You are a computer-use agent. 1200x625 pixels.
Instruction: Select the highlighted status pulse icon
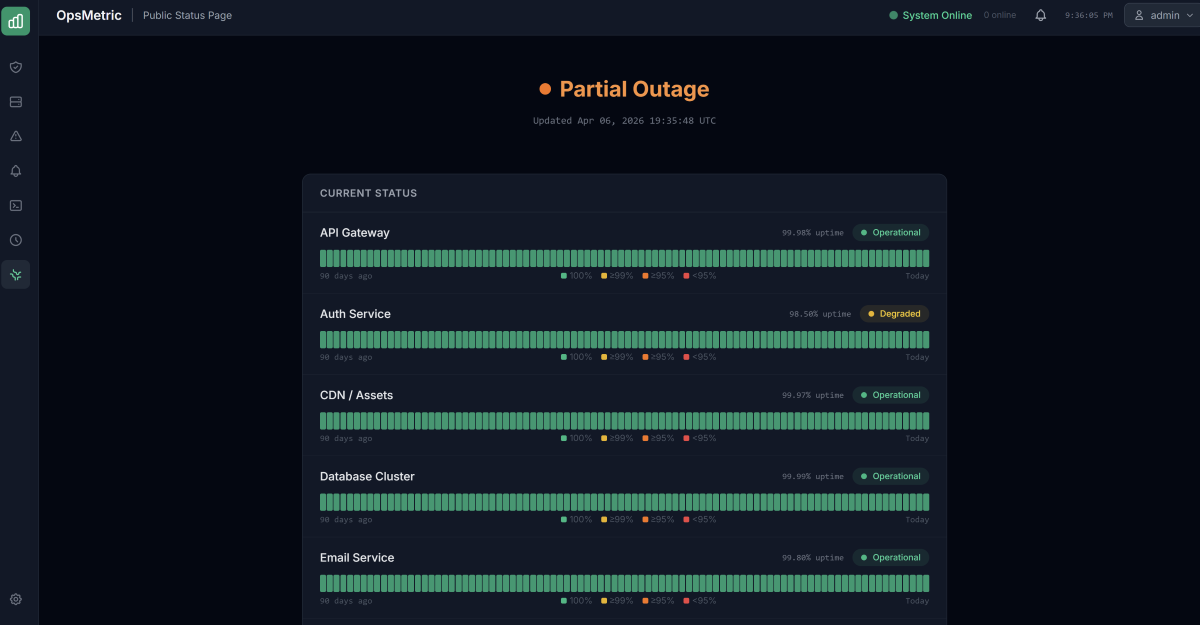15,274
